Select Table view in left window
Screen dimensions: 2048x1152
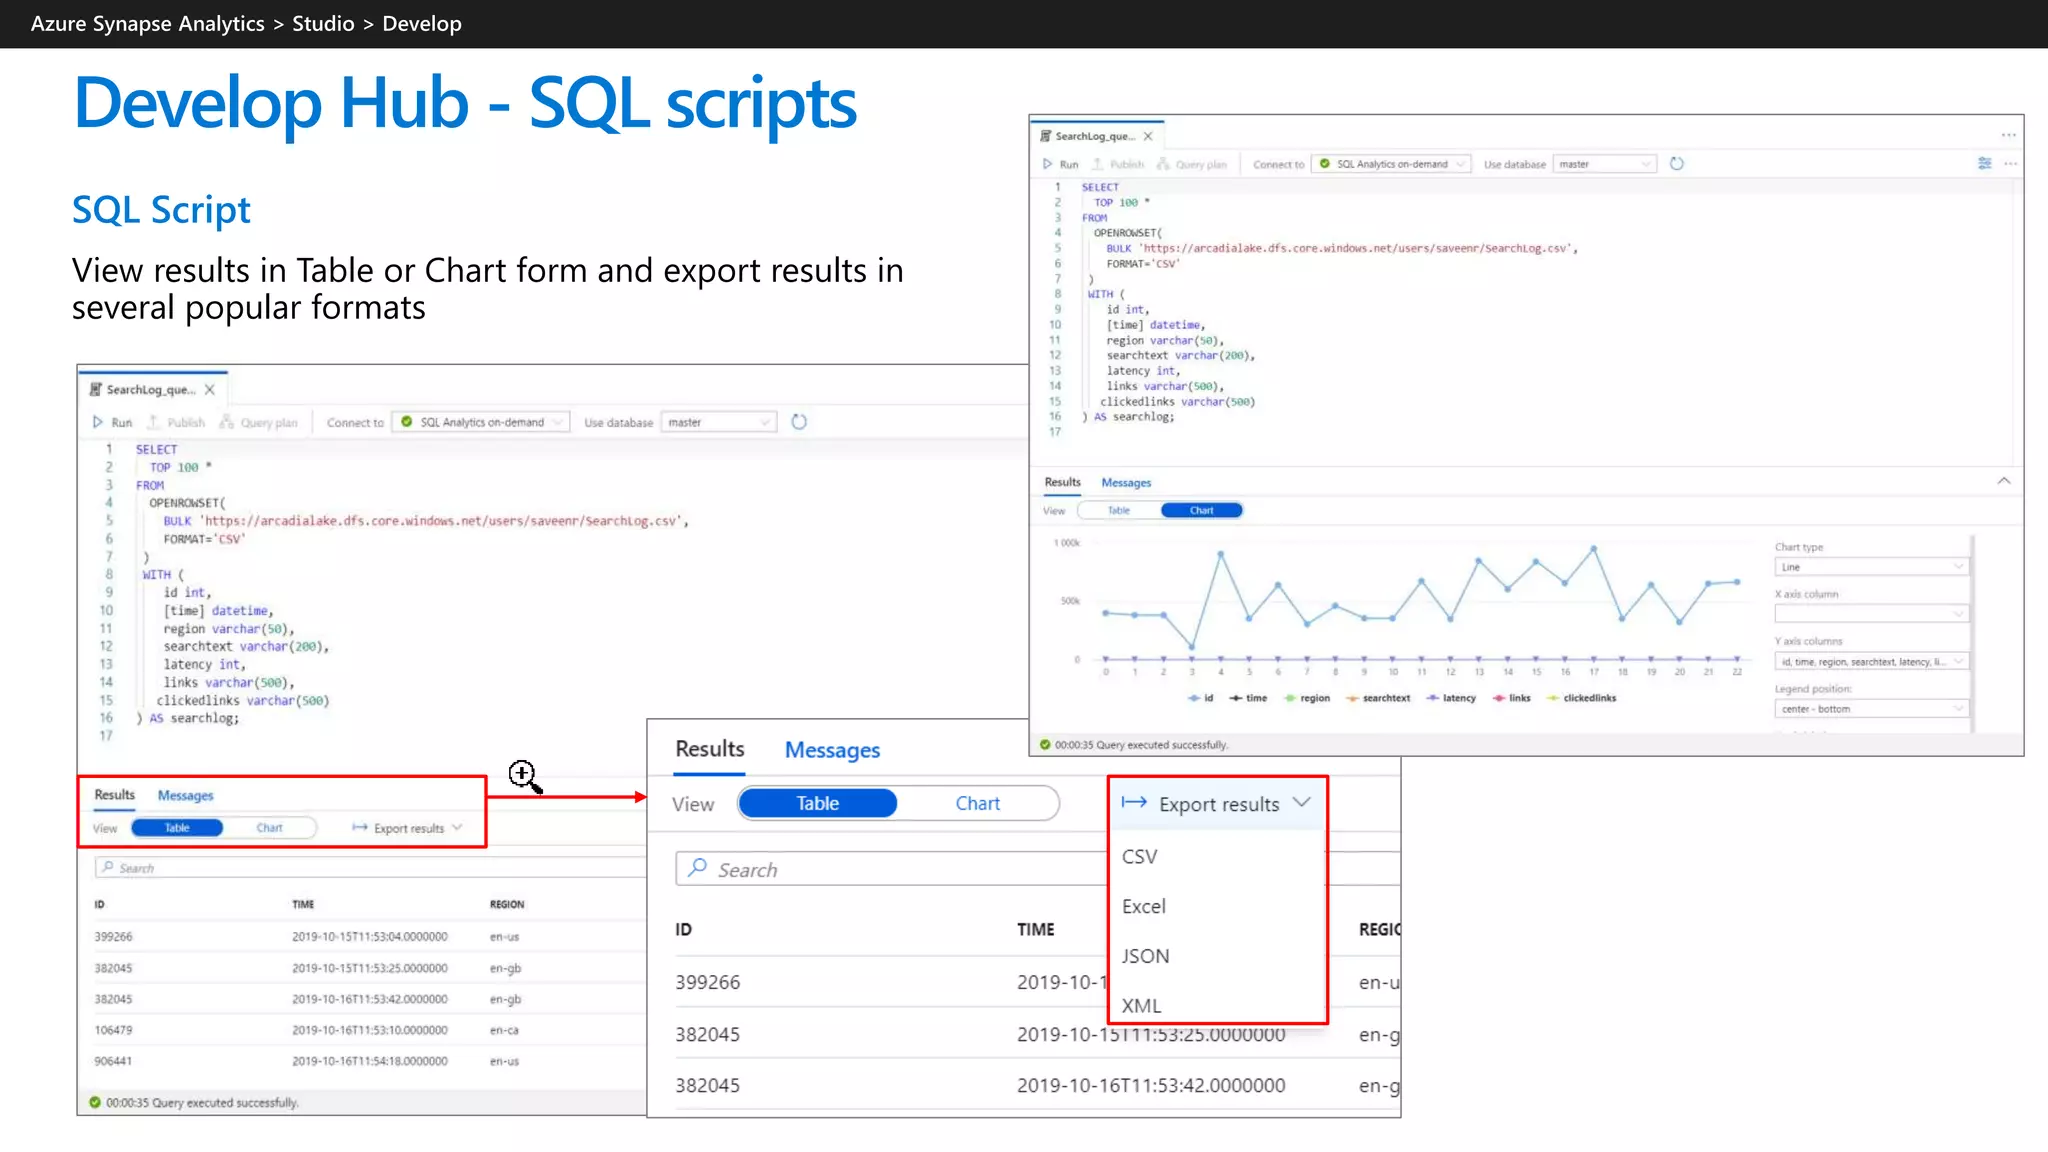click(x=177, y=828)
